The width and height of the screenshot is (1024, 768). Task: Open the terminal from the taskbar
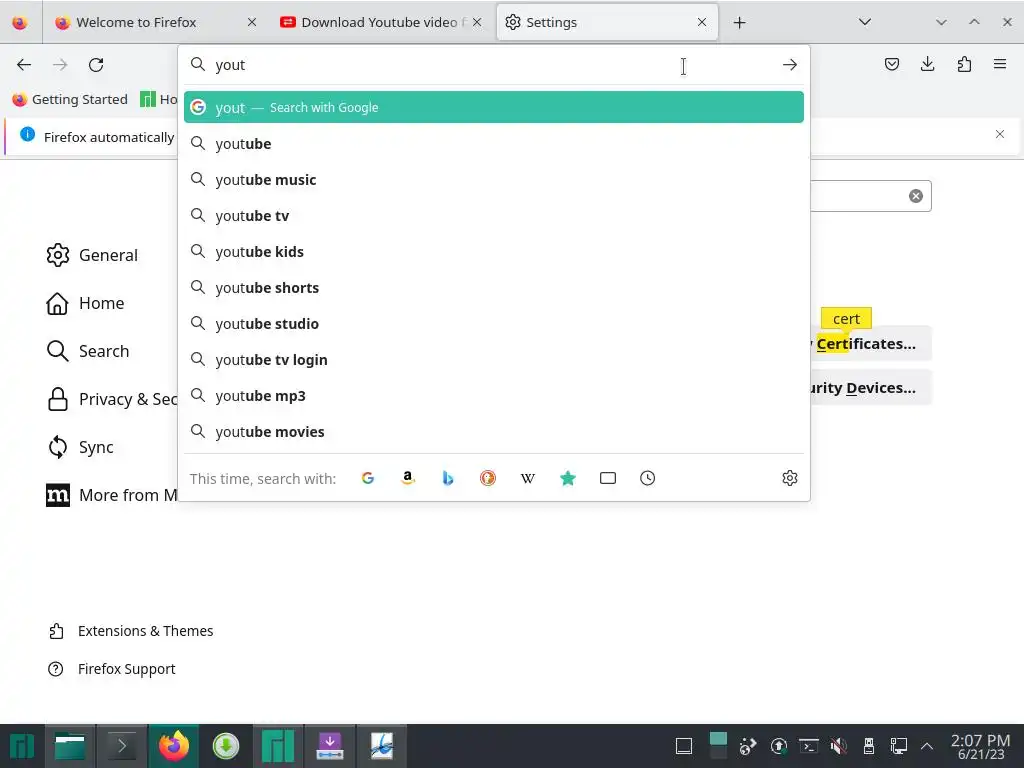(x=121, y=746)
